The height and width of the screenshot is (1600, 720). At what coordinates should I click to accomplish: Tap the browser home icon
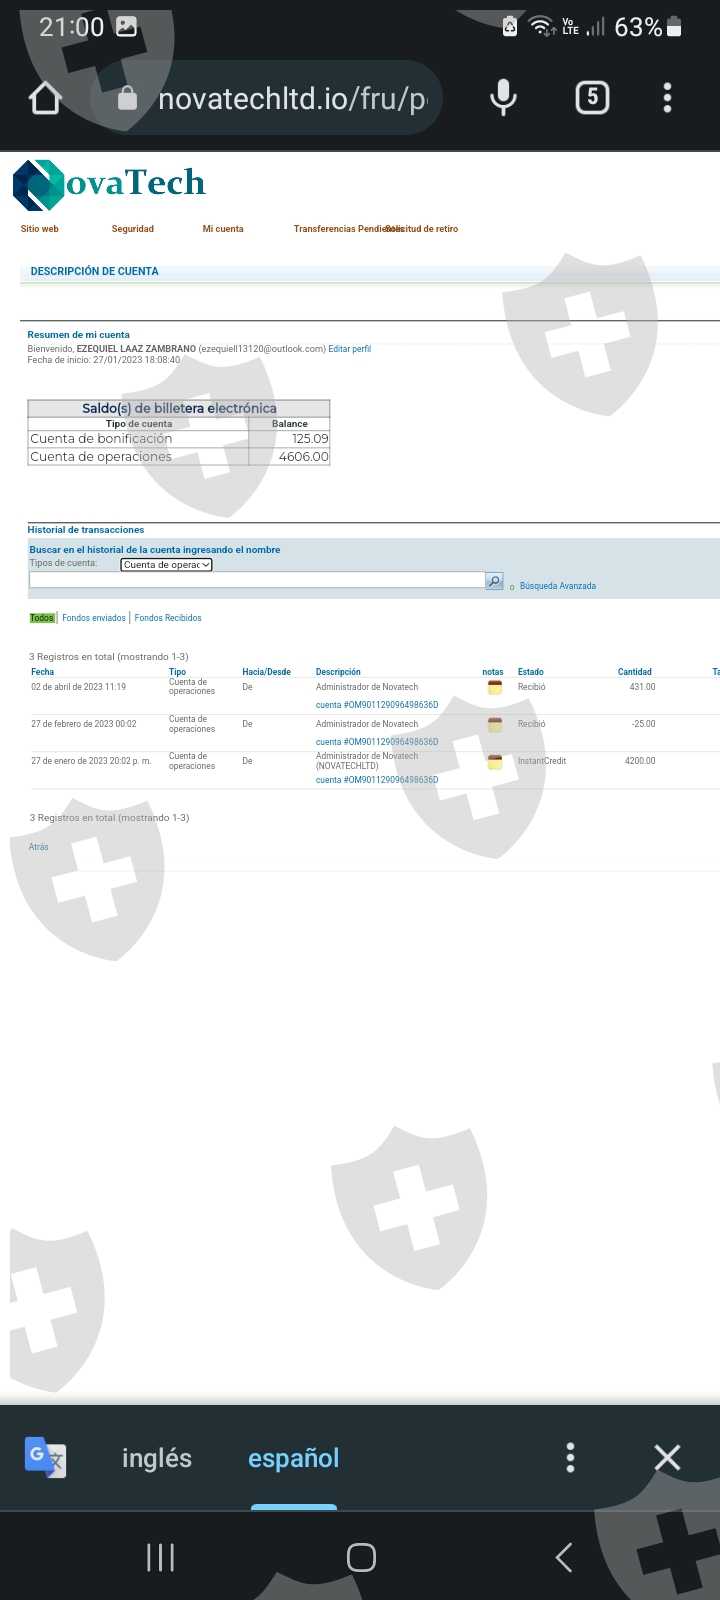click(x=45, y=98)
